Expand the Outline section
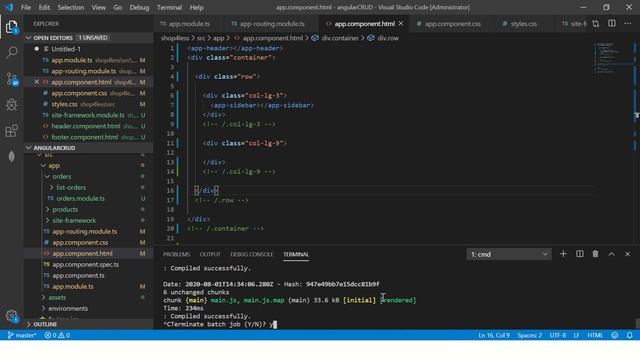The height and width of the screenshot is (360, 640). pyautogui.click(x=89, y=324)
